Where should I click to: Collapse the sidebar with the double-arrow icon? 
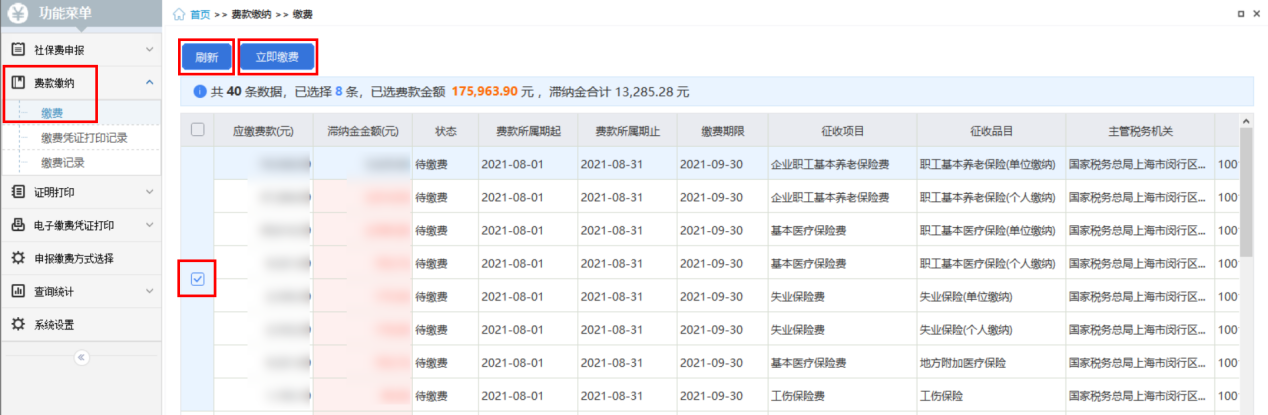coord(81,357)
